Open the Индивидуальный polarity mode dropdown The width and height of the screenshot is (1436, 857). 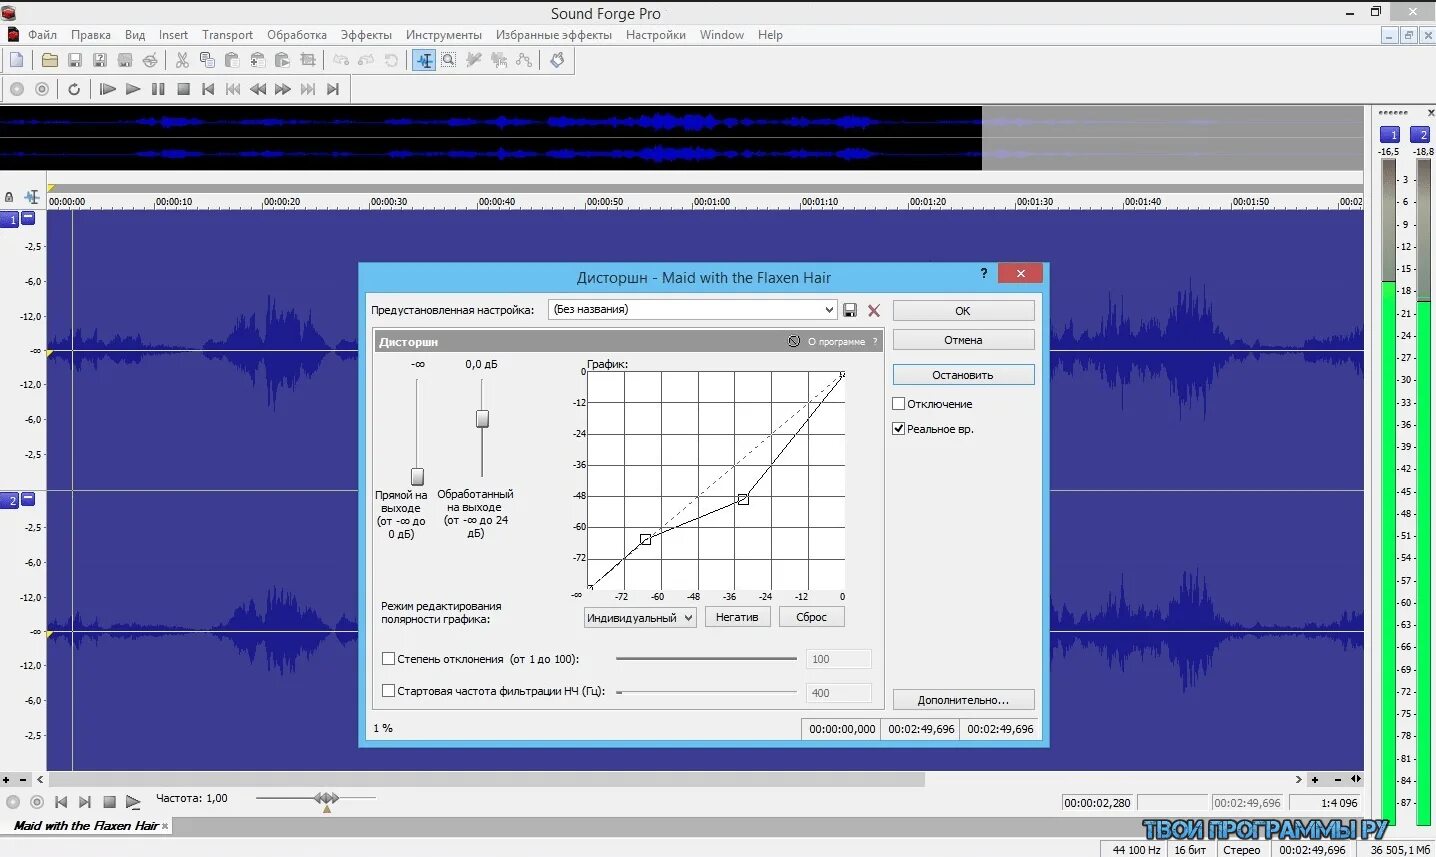click(x=640, y=618)
